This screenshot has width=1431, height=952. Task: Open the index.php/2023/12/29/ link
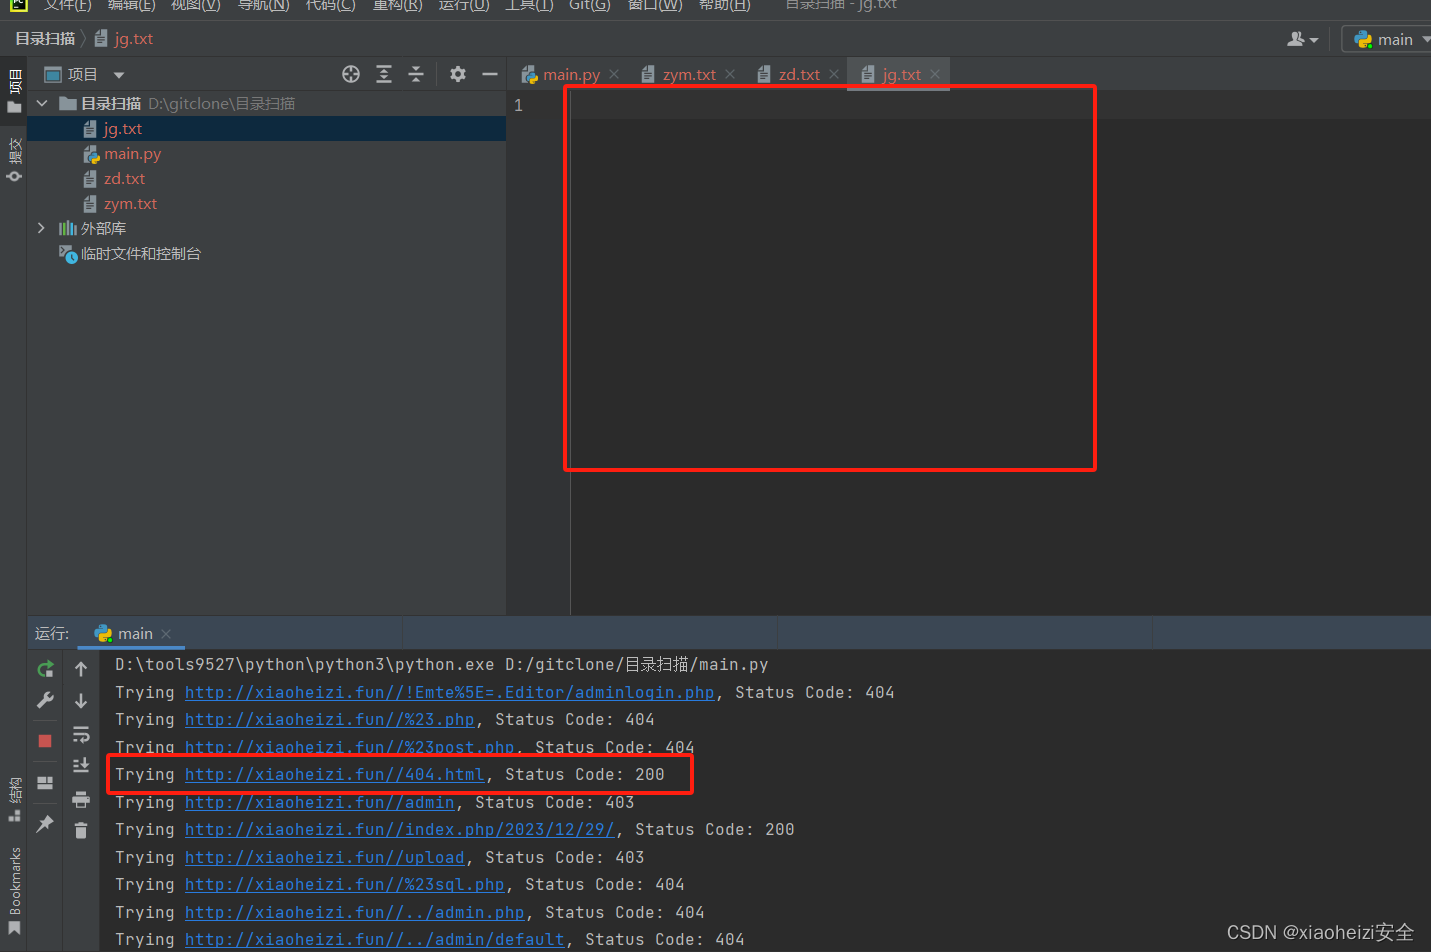[399, 829]
